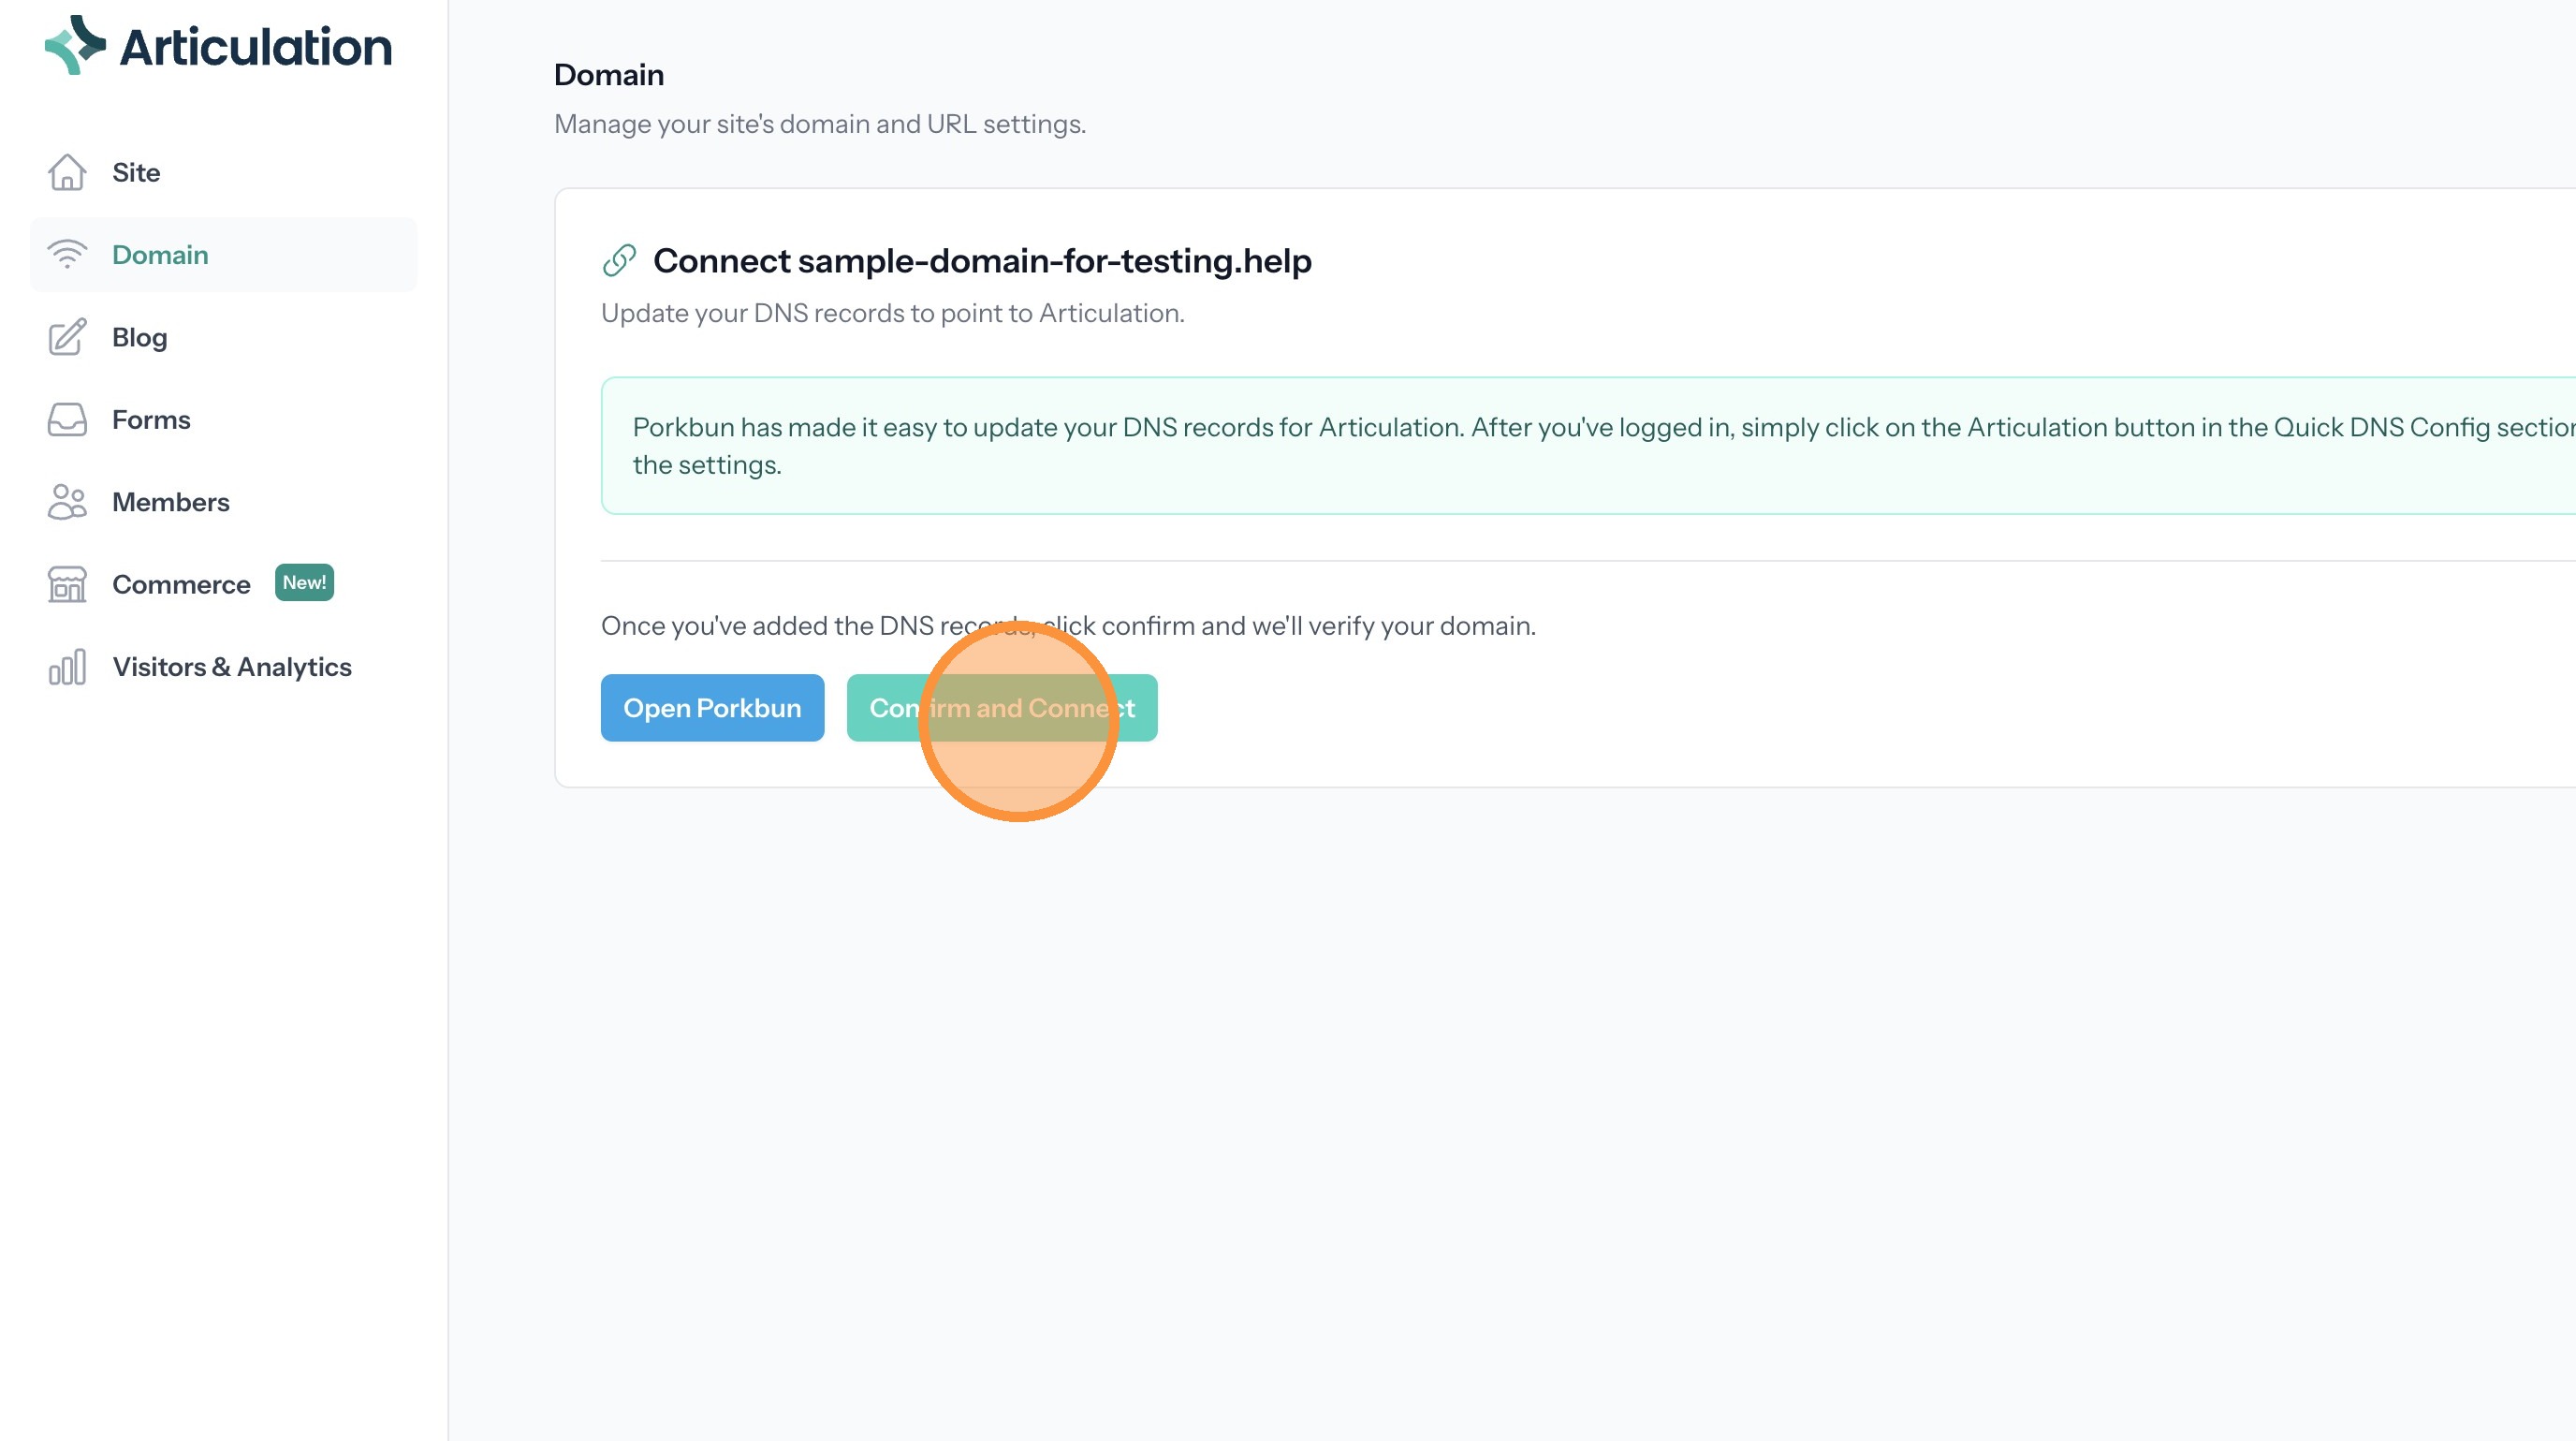Click the Site house icon
This screenshot has height=1441, width=2576.
(x=67, y=172)
